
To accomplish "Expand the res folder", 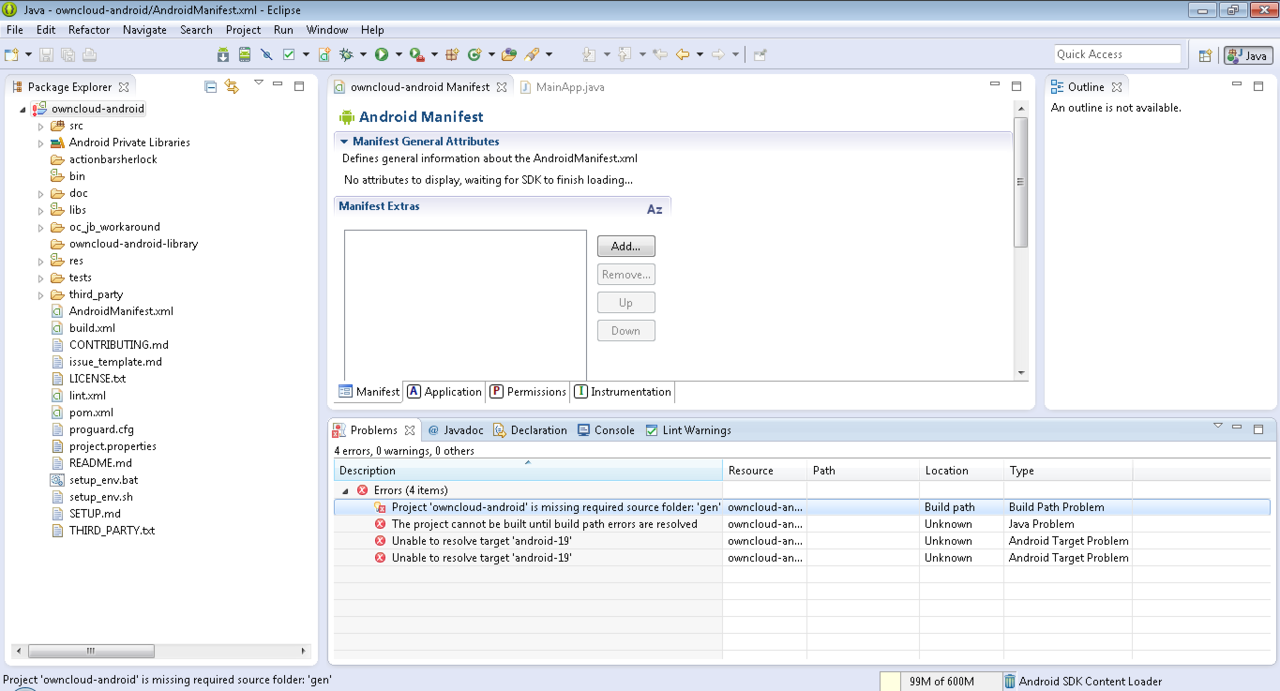I will coord(41,261).
